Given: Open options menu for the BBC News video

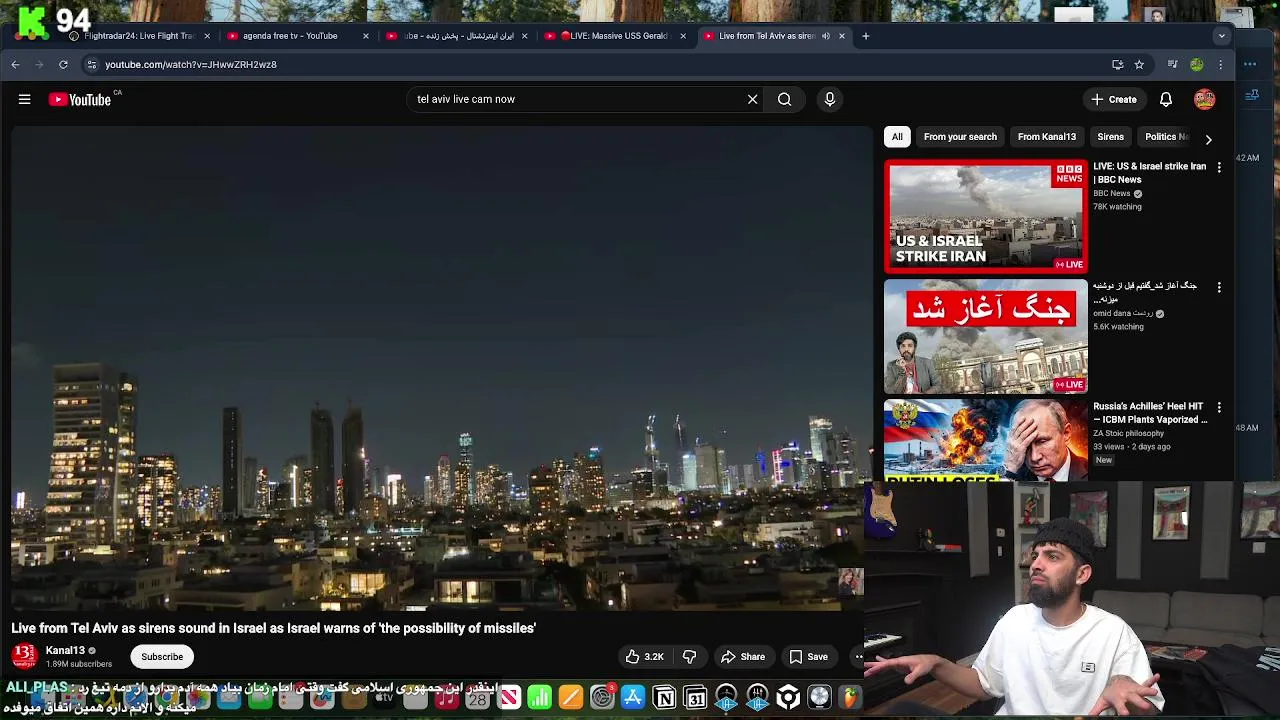Looking at the screenshot, I should click(x=1219, y=168).
